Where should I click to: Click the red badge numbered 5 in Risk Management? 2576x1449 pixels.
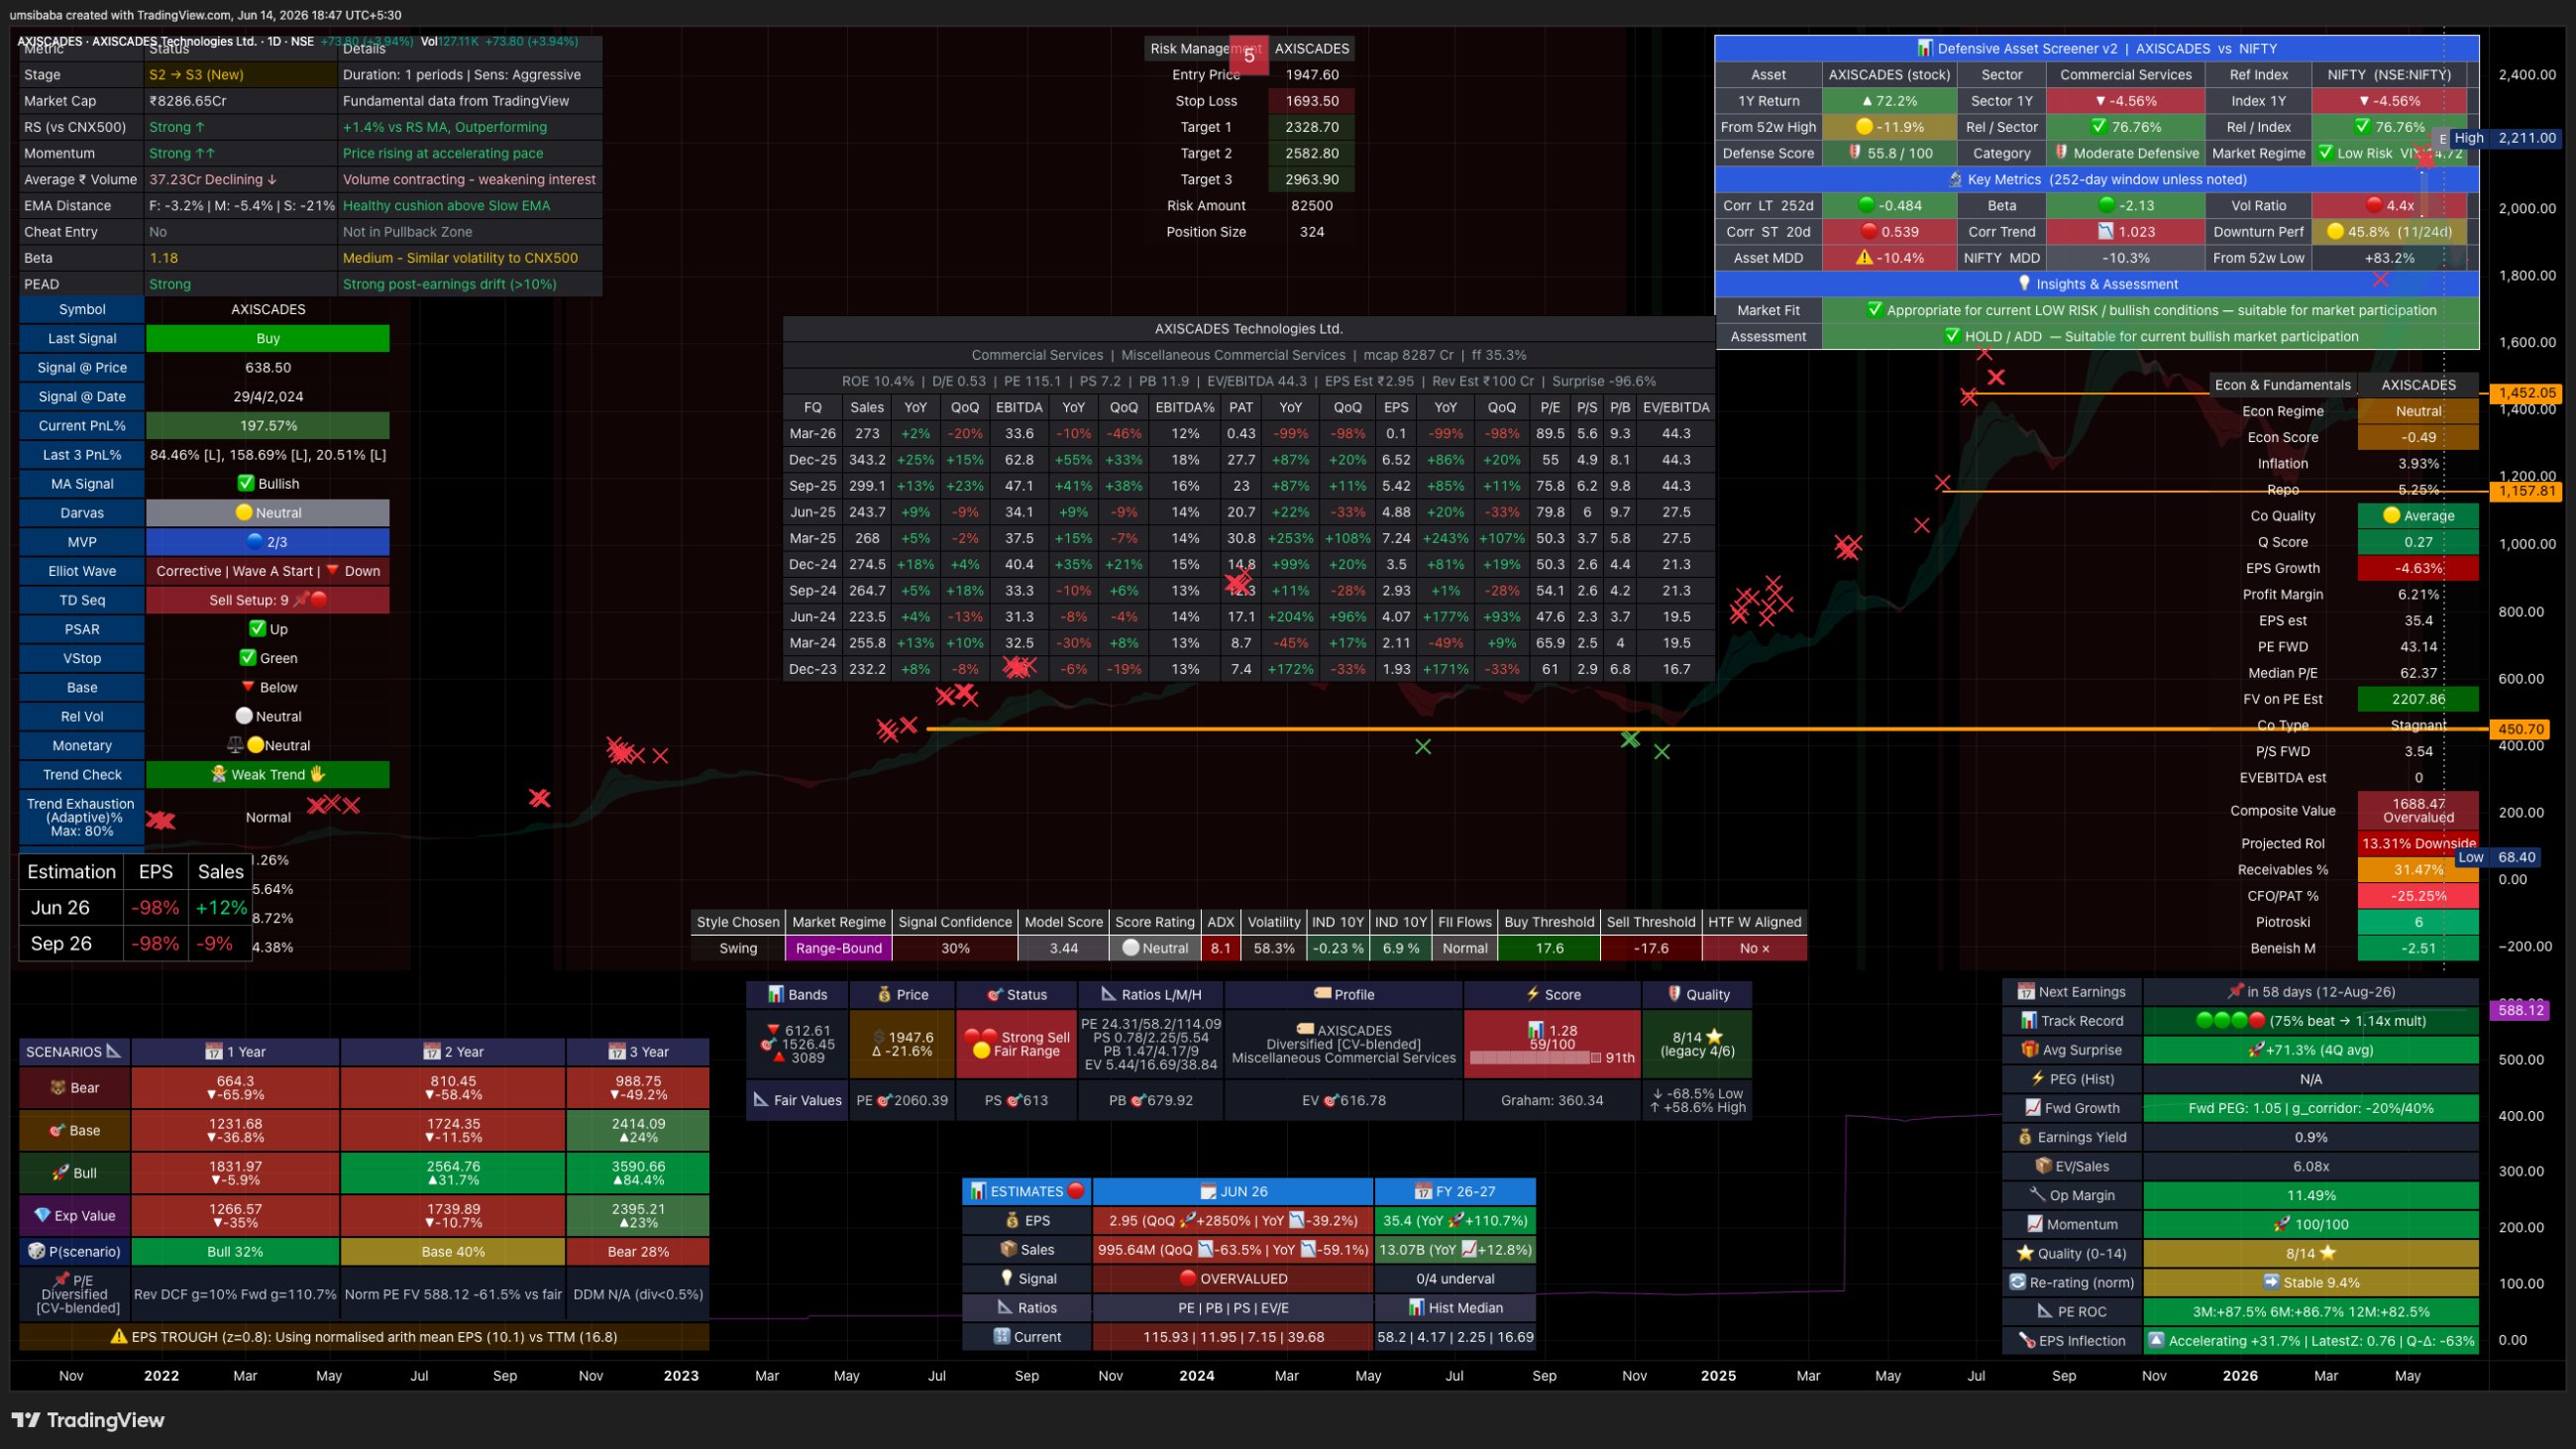pyautogui.click(x=1249, y=56)
